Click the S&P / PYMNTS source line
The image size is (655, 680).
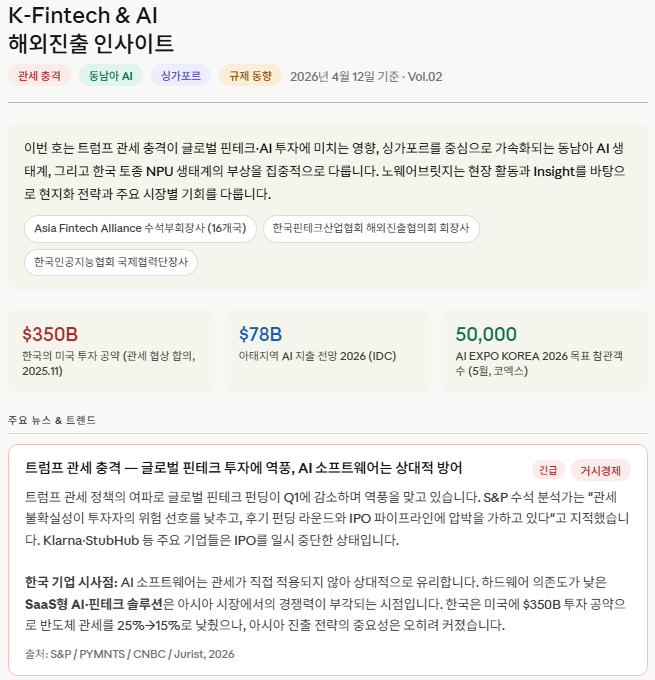click(129, 654)
